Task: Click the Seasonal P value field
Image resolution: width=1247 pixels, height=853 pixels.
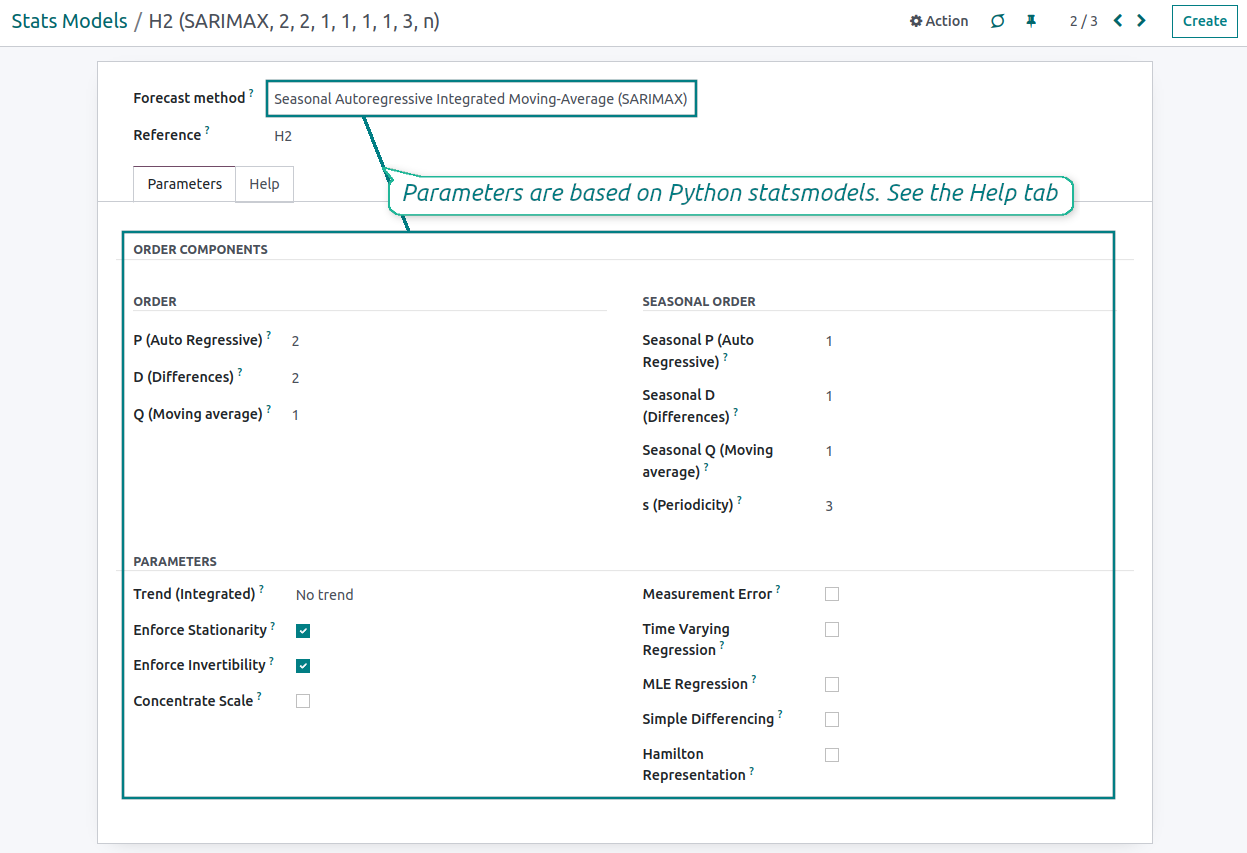Action: coord(829,341)
